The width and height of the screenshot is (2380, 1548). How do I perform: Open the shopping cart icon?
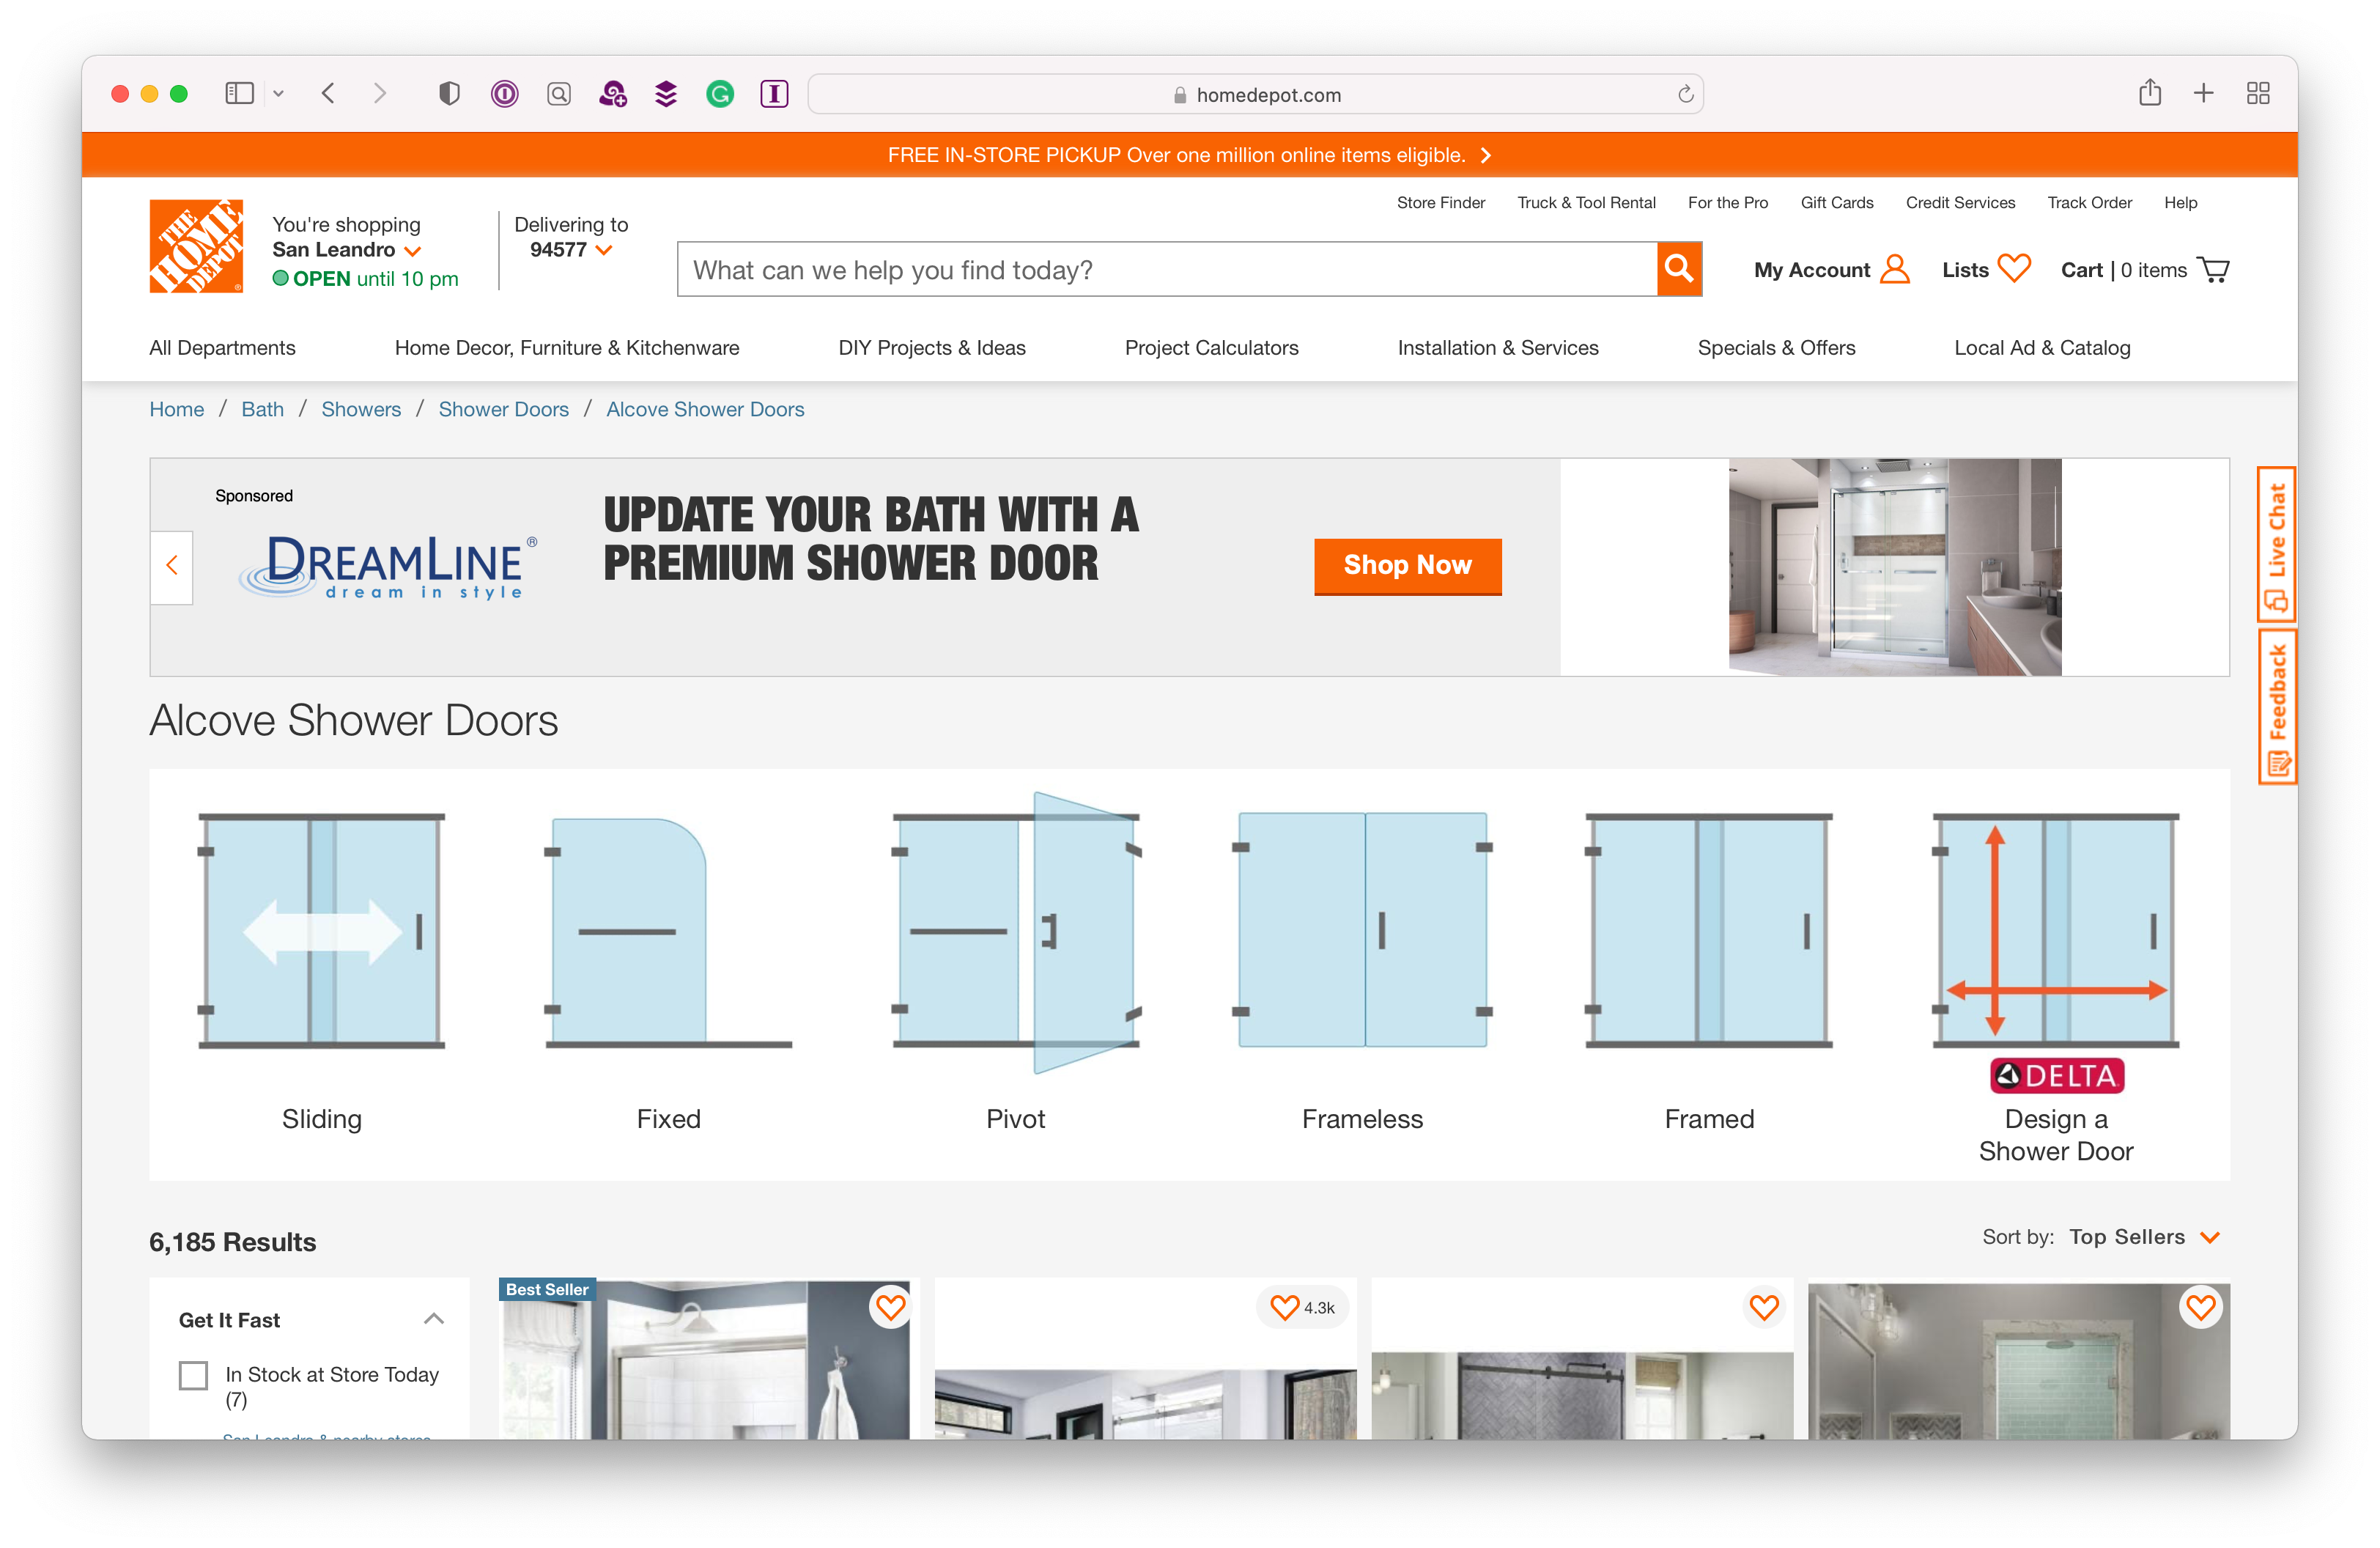[2213, 270]
